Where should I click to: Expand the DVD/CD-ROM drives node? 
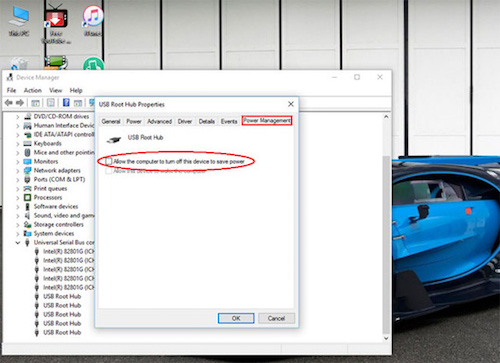18,117
